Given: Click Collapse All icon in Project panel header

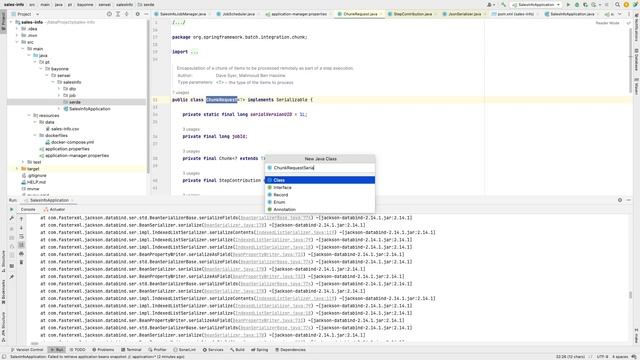Looking at the screenshot, I should [x=127, y=14].
